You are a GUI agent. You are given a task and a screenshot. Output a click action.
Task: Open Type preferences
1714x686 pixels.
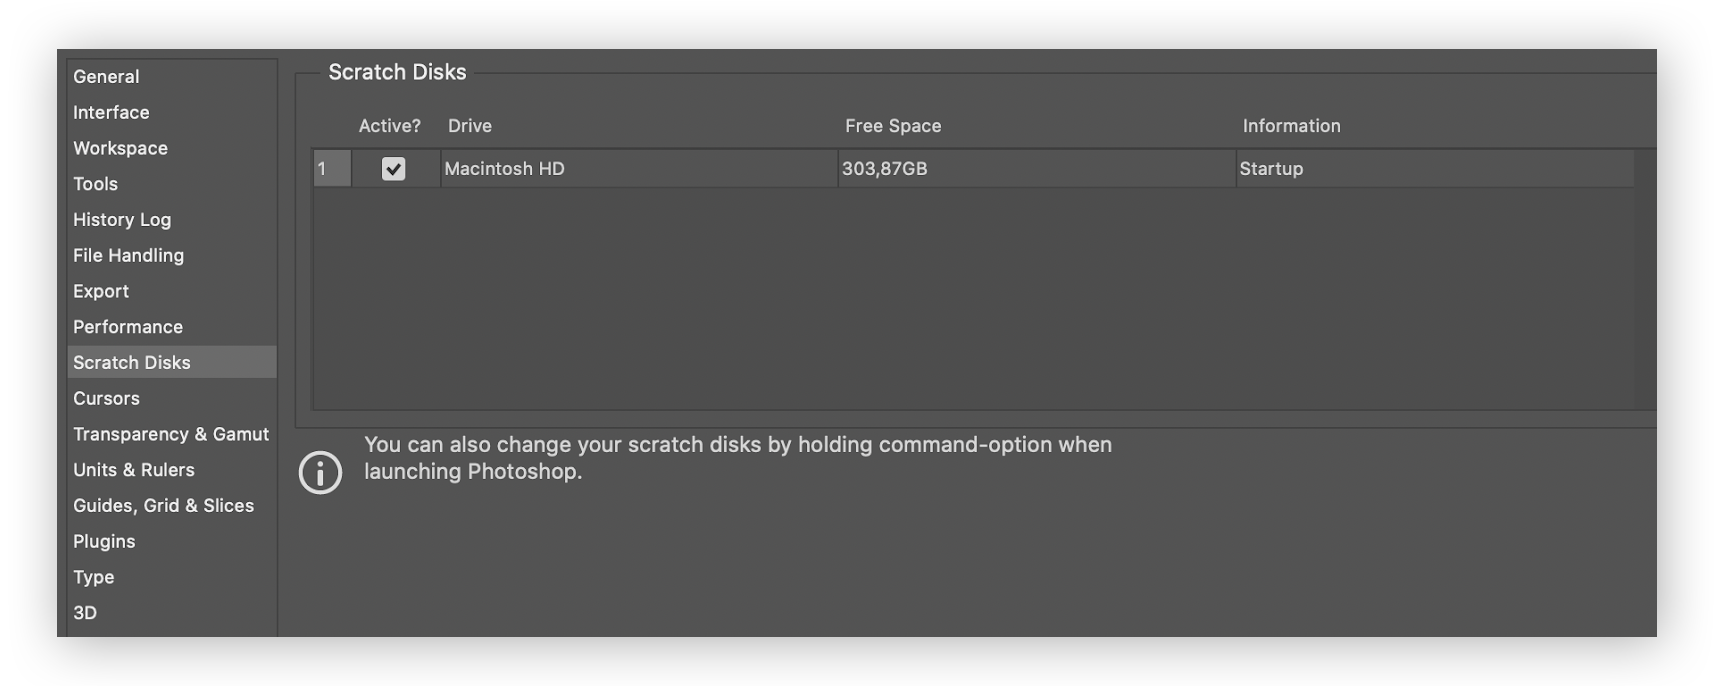93,577
